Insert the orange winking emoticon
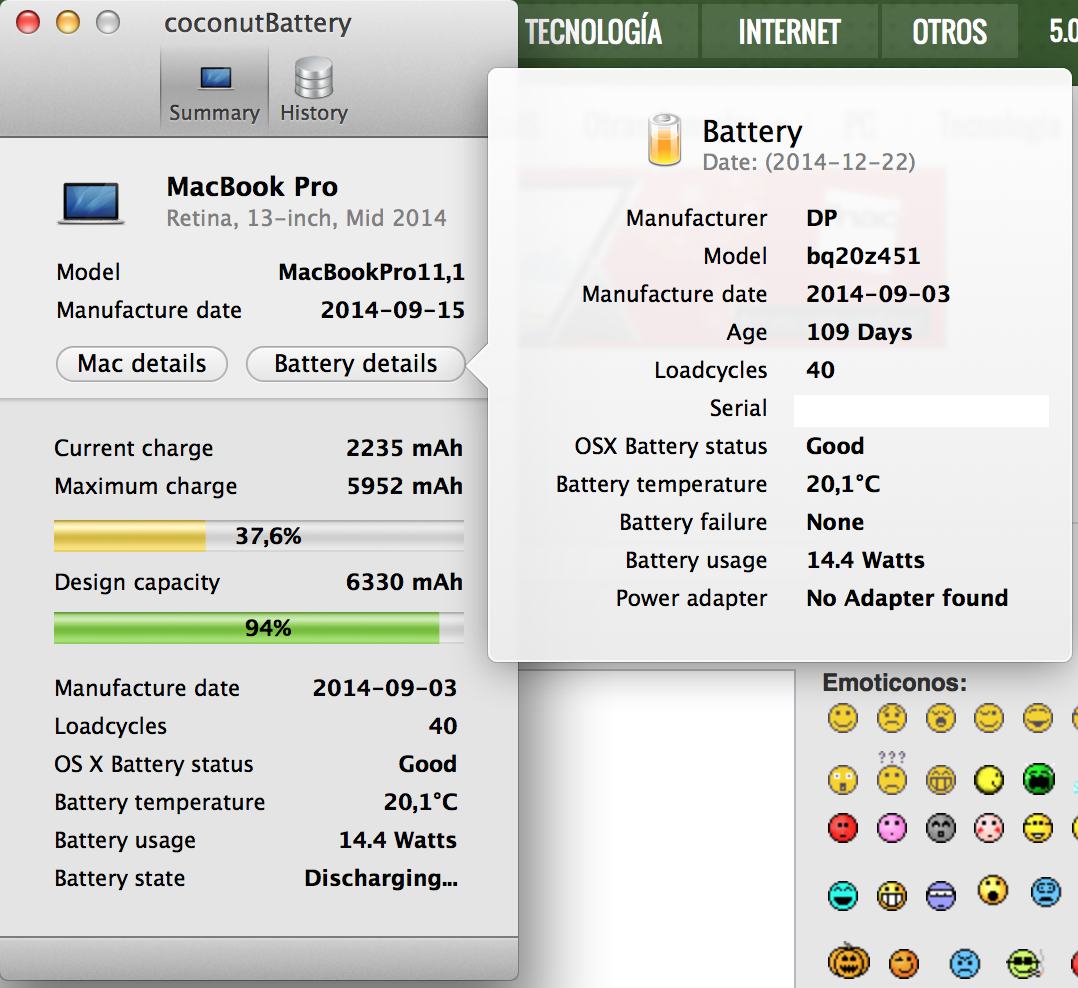The height and width of the screenshot is (988, 1078). coord(903,963)
